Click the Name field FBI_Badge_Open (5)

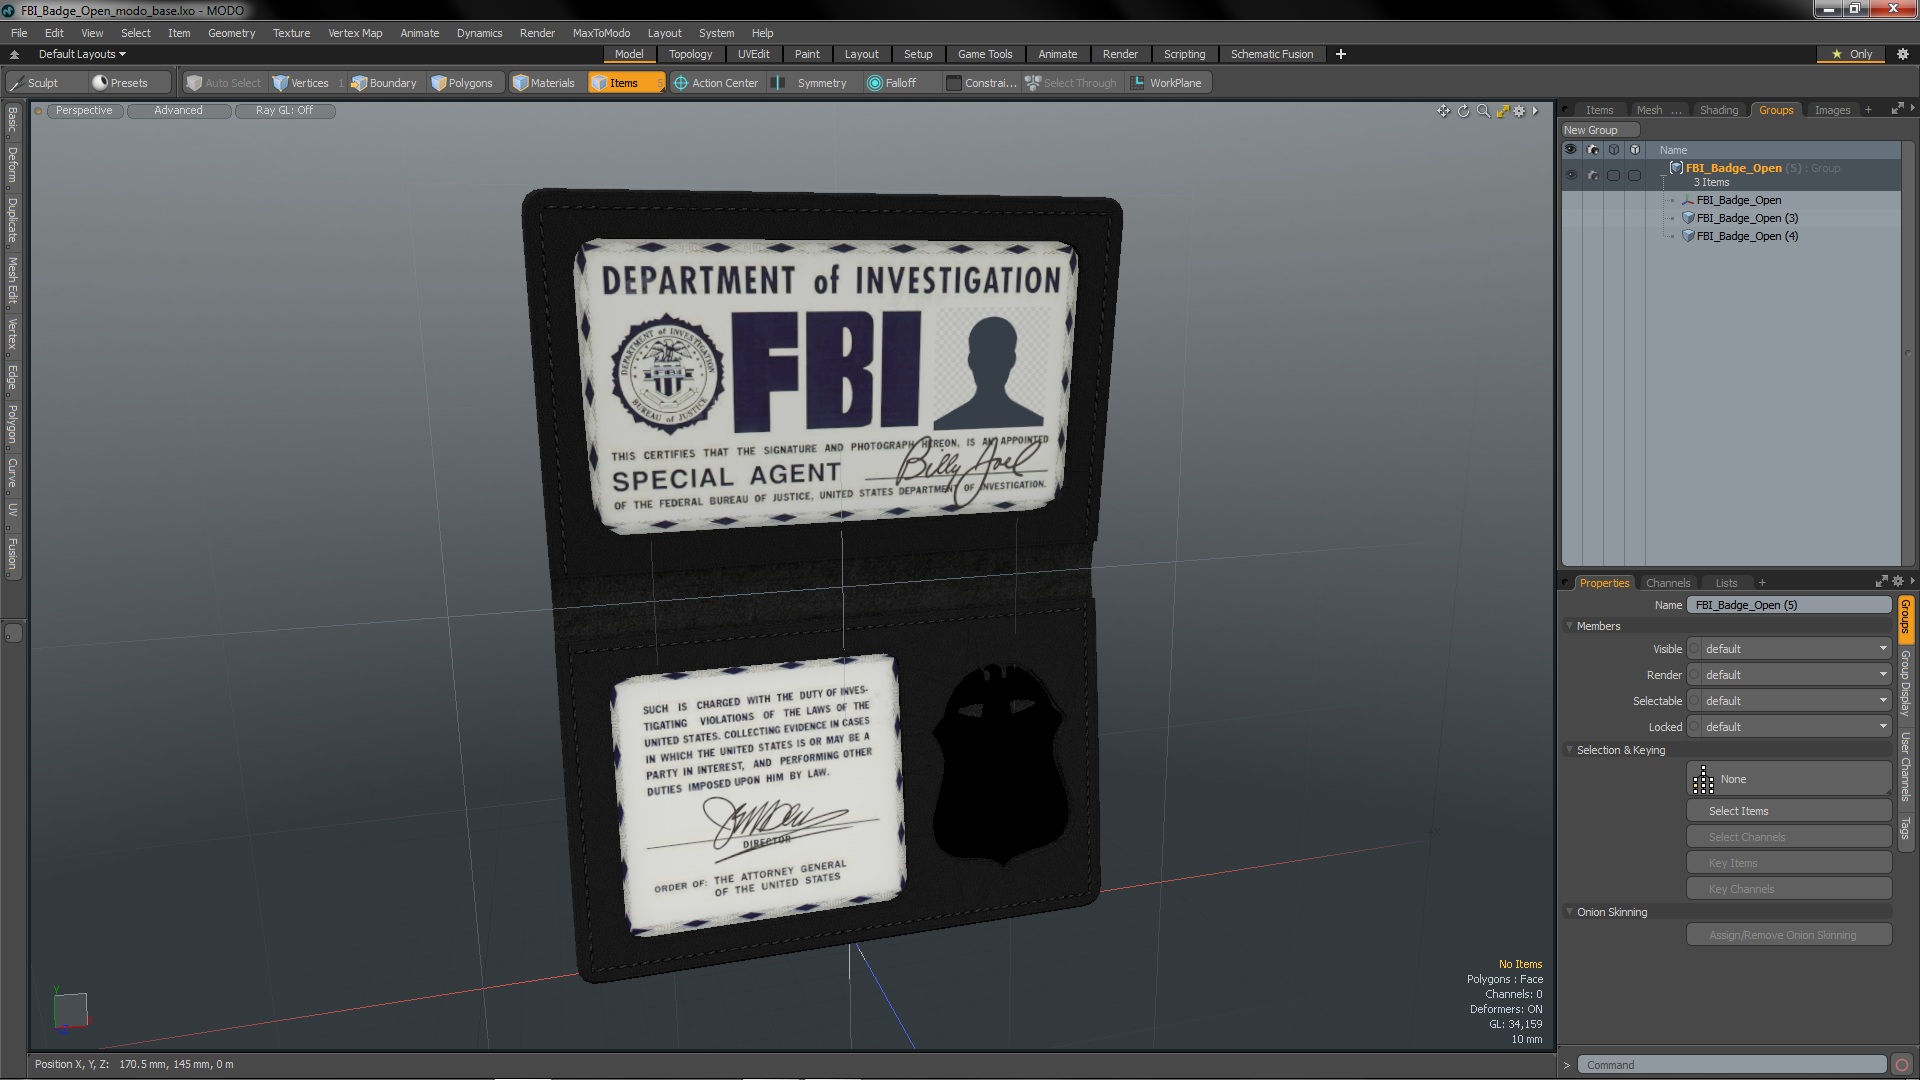[x=1789, y=605]
